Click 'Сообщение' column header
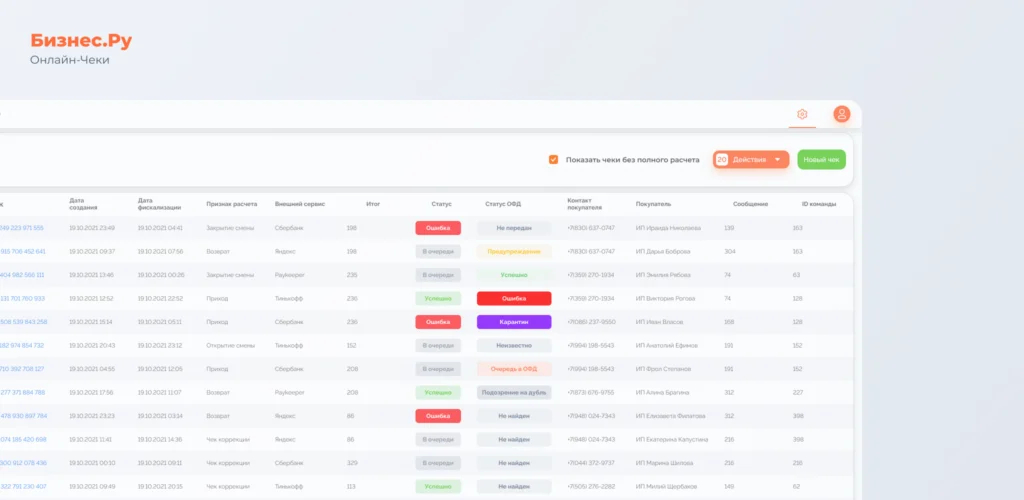This screenshot has height=500, width=1024. (x=750, y=204)
